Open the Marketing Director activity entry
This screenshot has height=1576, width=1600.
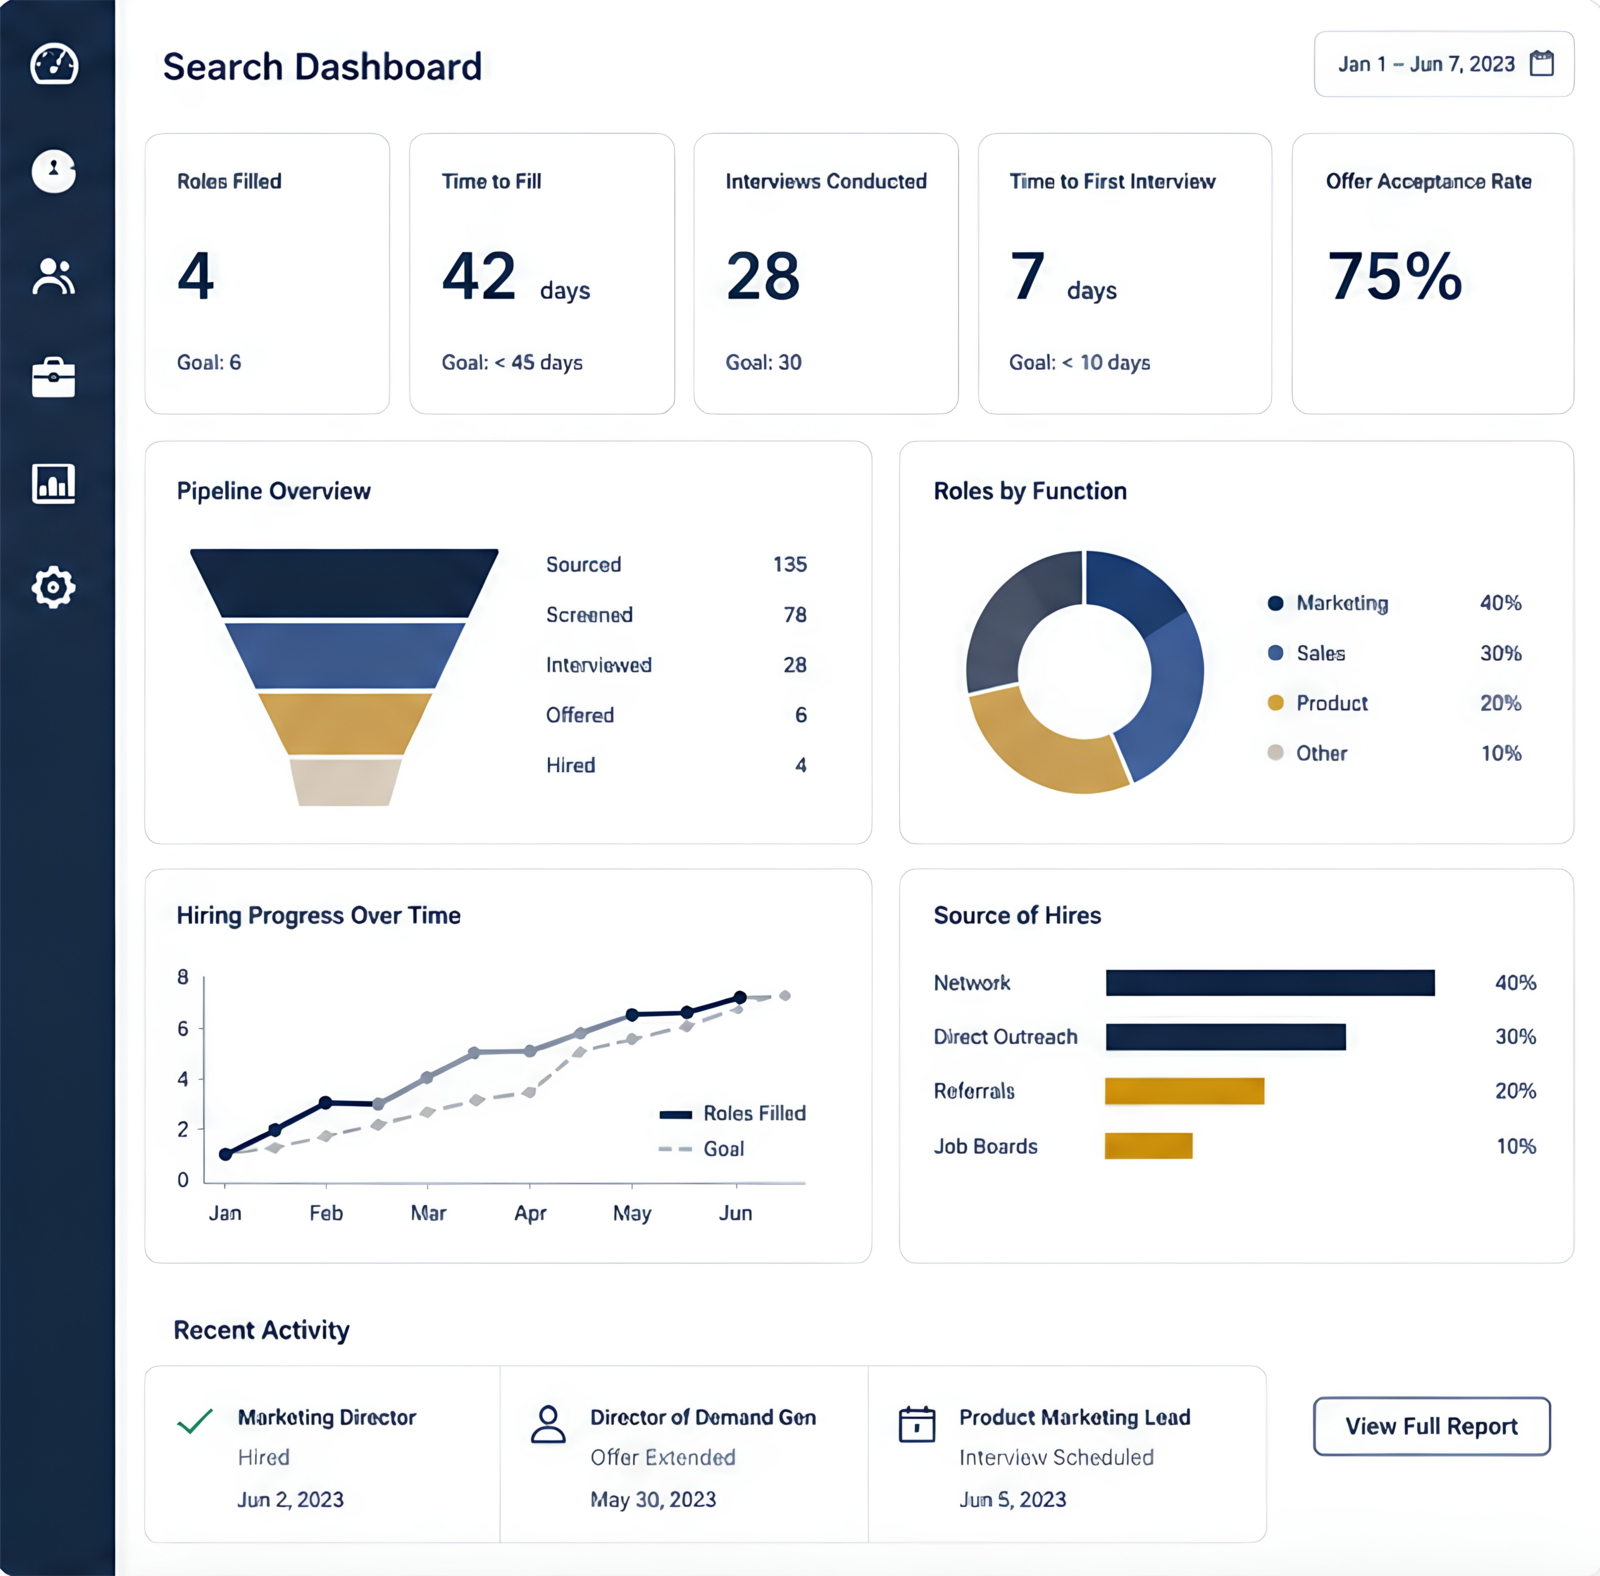click(x=322, y=1454)
